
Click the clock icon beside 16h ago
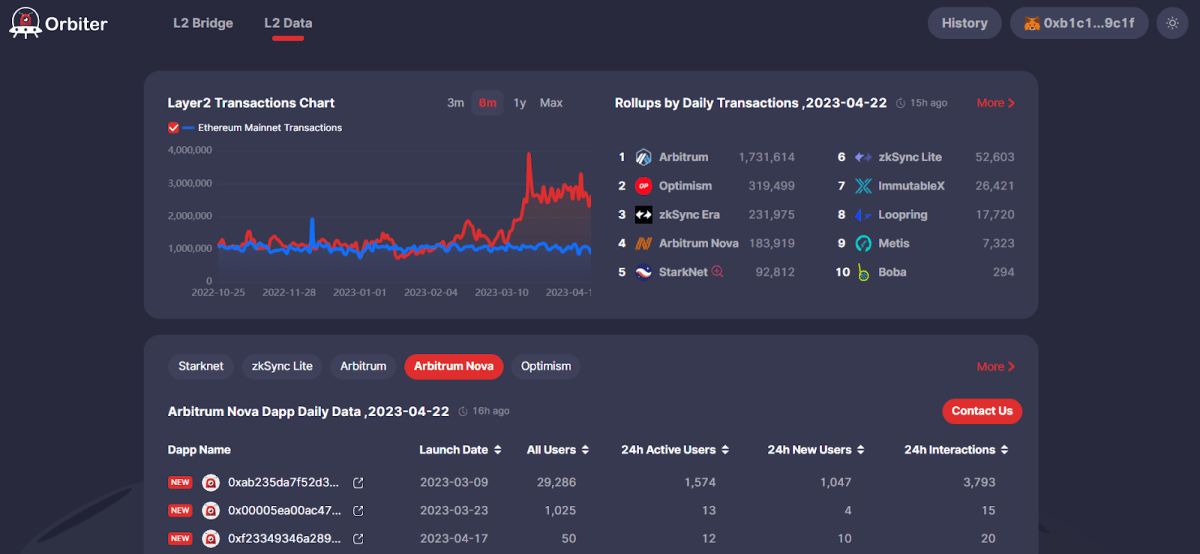pos(463,411)
